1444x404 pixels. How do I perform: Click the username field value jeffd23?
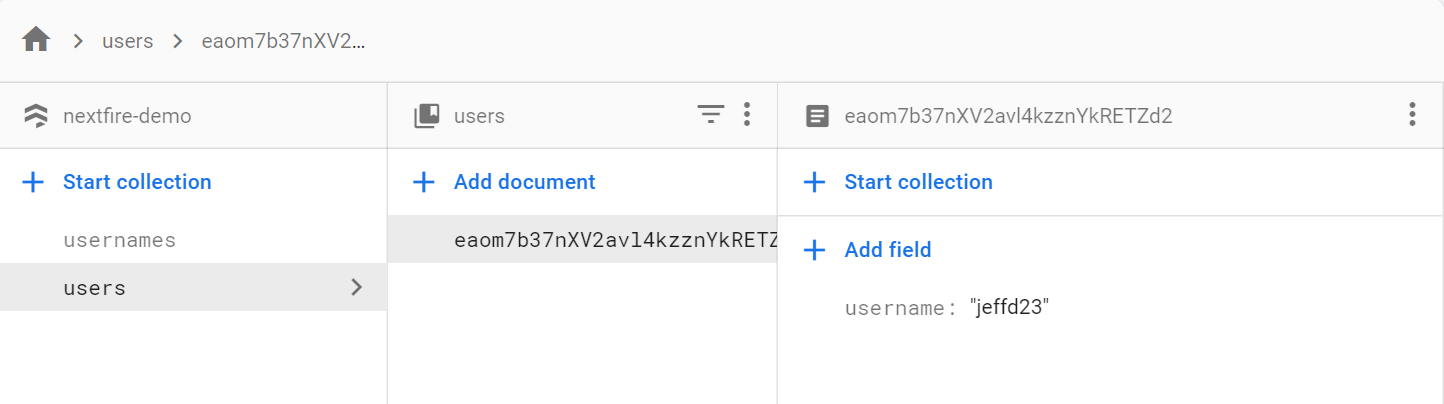coord(1009,308)
